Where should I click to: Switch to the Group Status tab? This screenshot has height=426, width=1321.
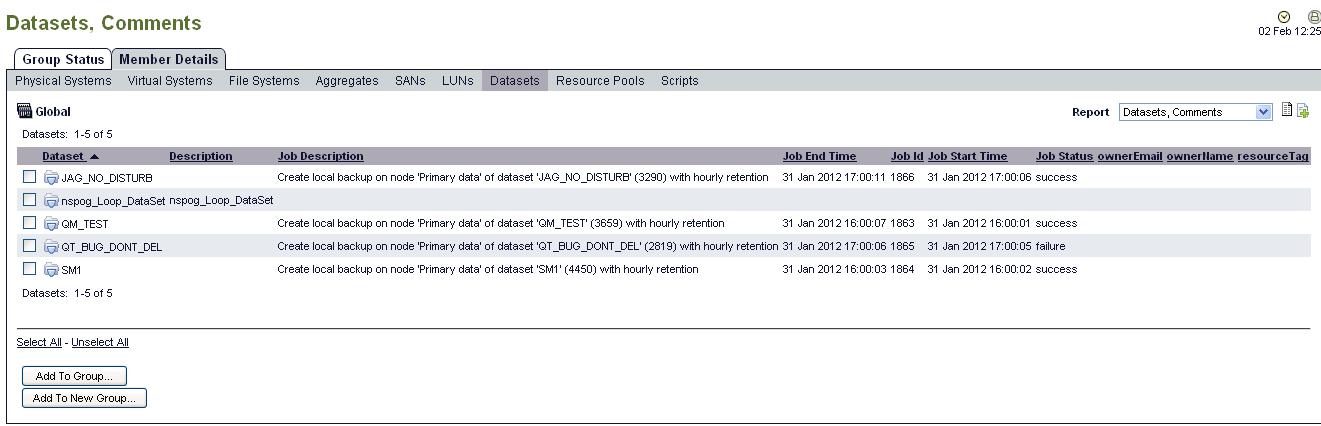pos(63,59)
